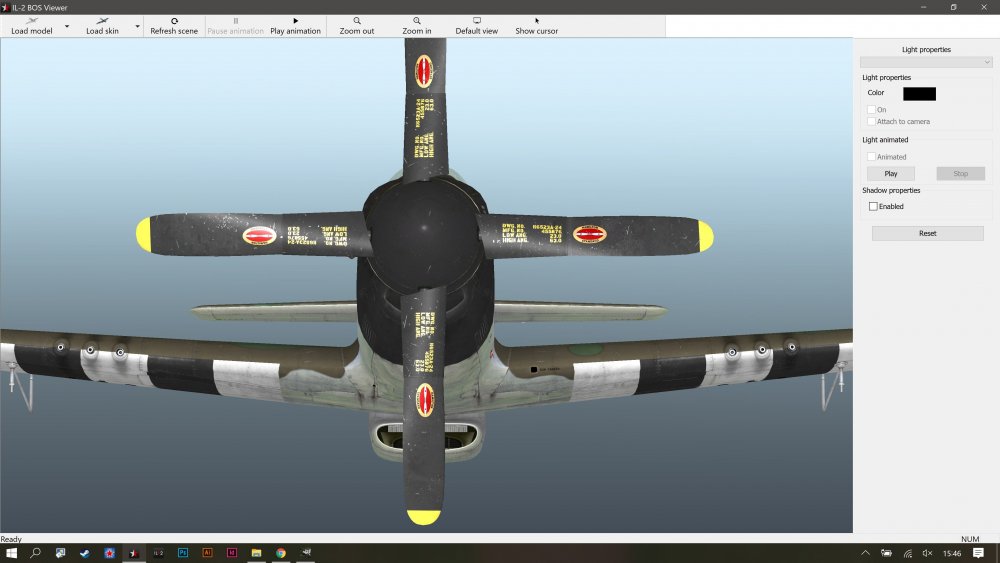Screen dimensions: 1000x563
Task: Toggle the Animated light checkbox
Action: pos(871,157)
